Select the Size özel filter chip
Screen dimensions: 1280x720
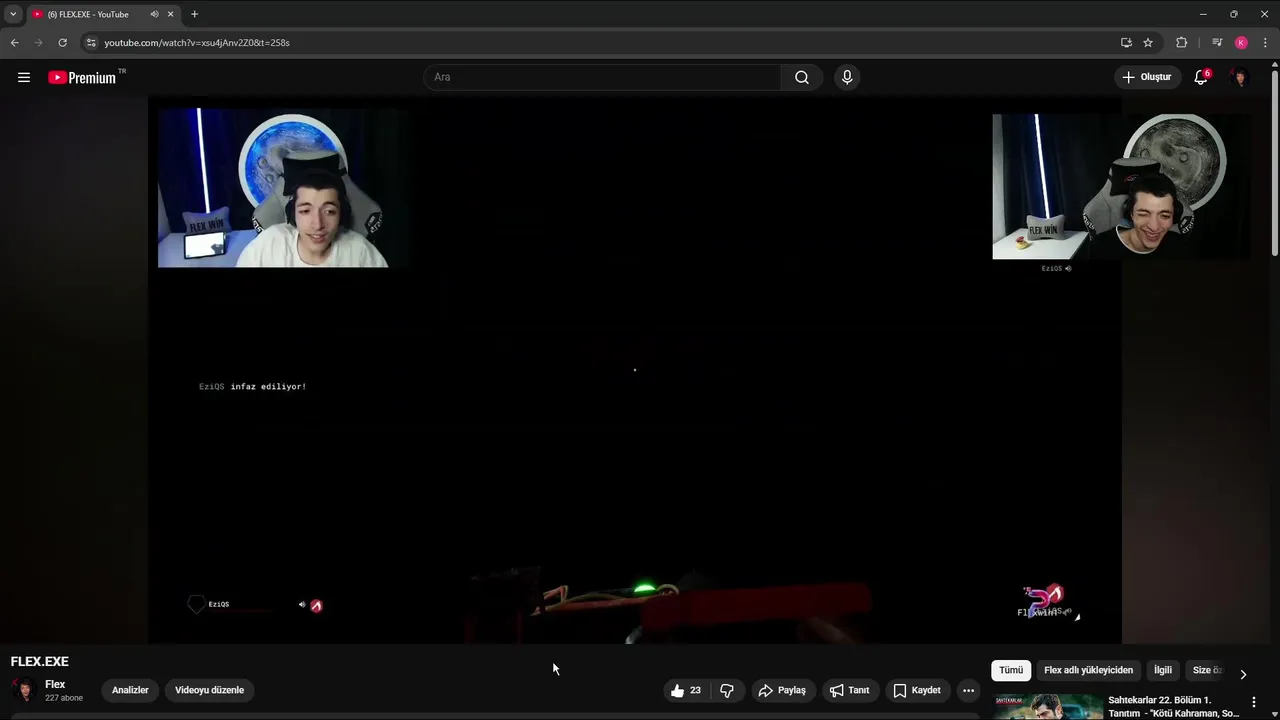1207,670
